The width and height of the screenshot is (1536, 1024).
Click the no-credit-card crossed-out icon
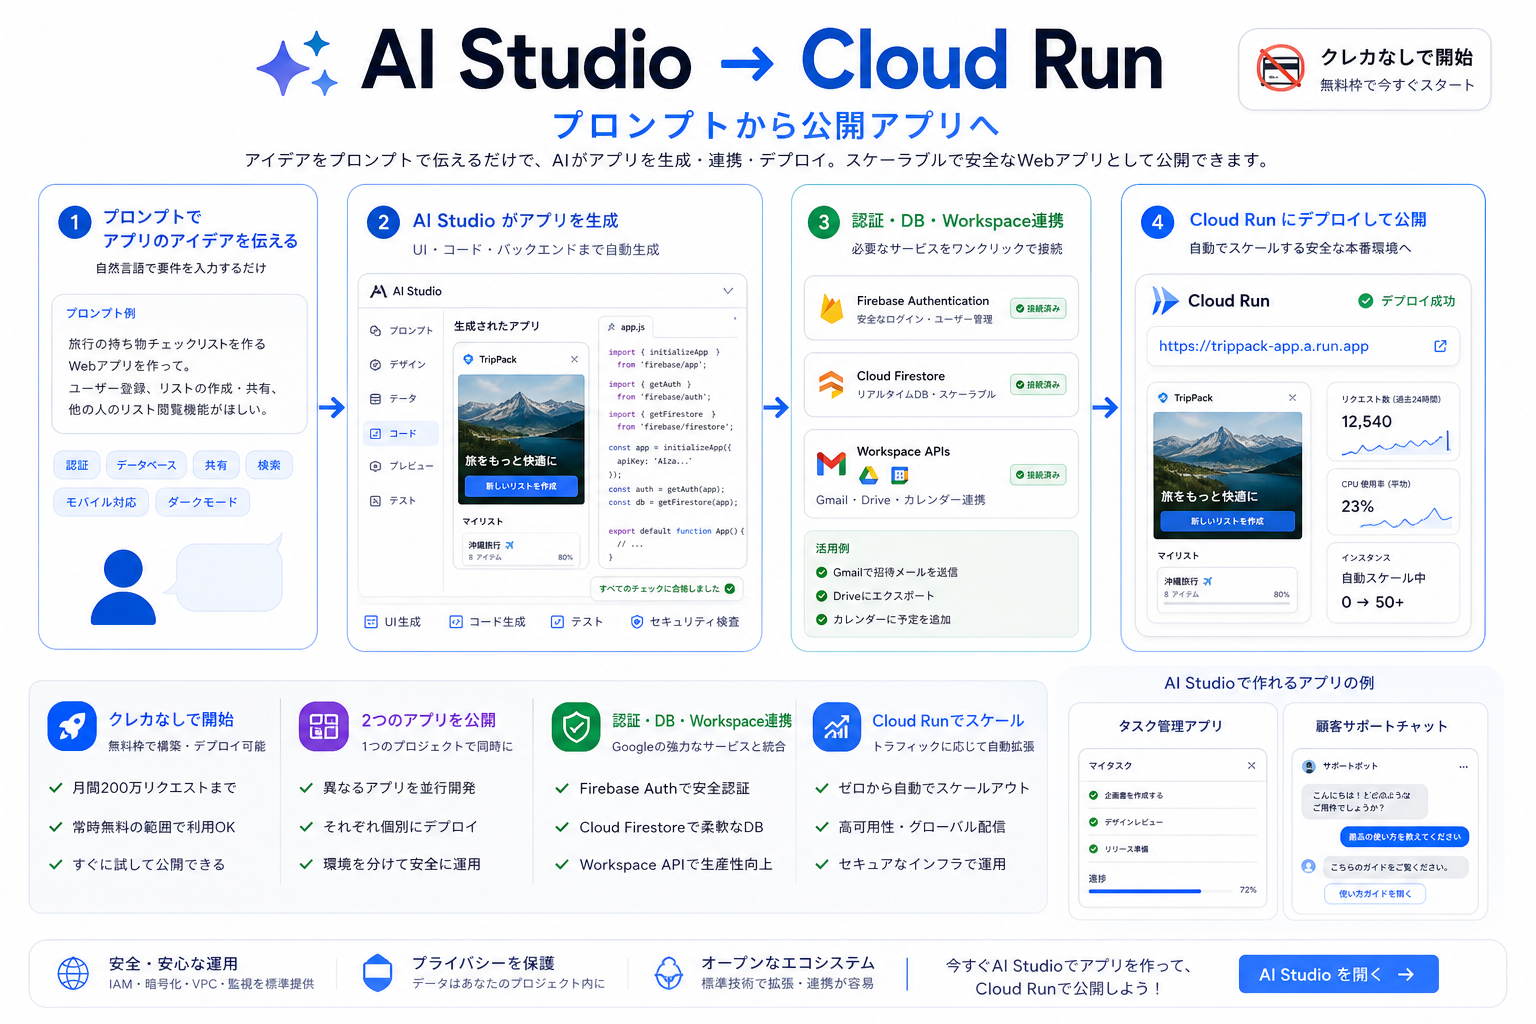[1280, 68]
